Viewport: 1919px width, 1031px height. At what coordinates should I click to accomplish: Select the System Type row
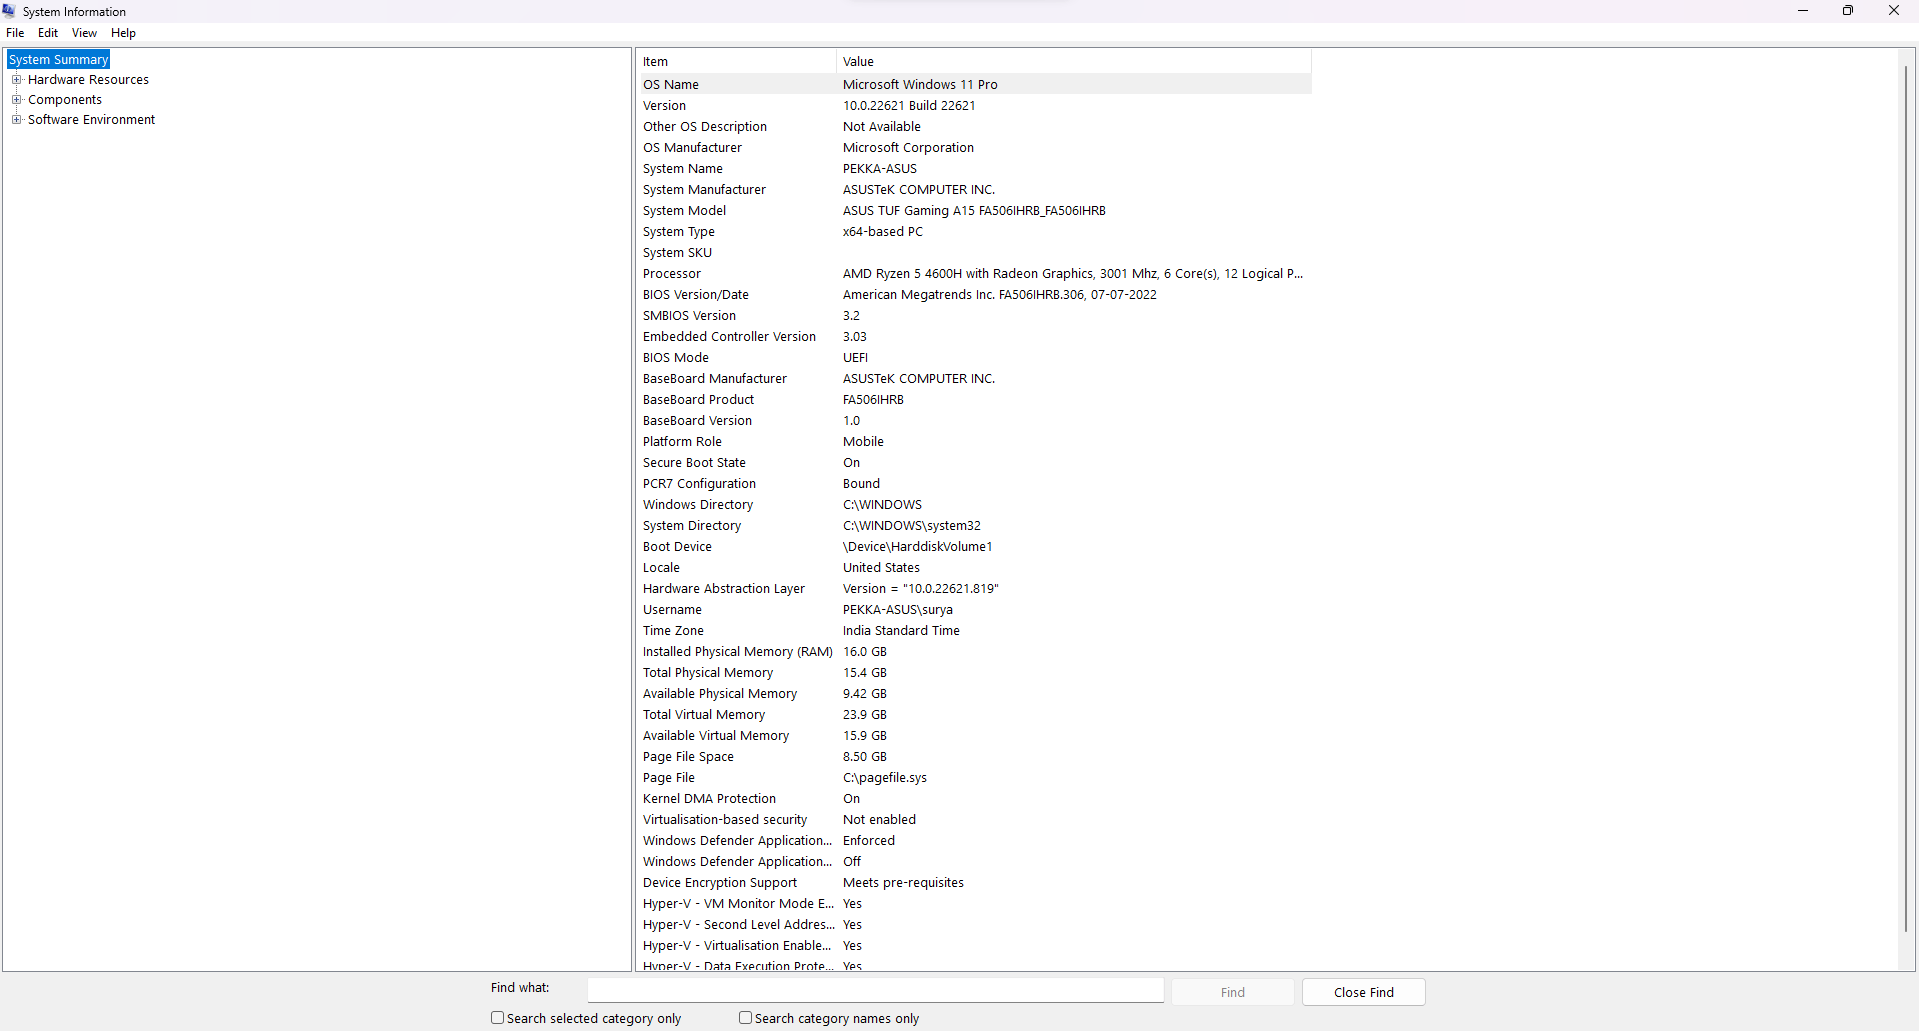(x=975, y=232)
